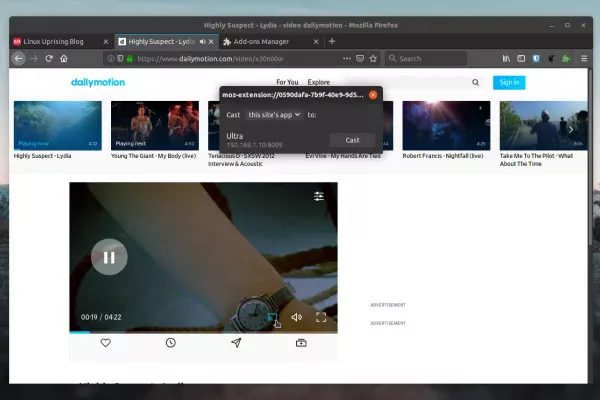Image resolution: width=600 pixels, height=400 pixels.
Task: Click the green puzzle extension icon
Action: [x=566, y=59]
